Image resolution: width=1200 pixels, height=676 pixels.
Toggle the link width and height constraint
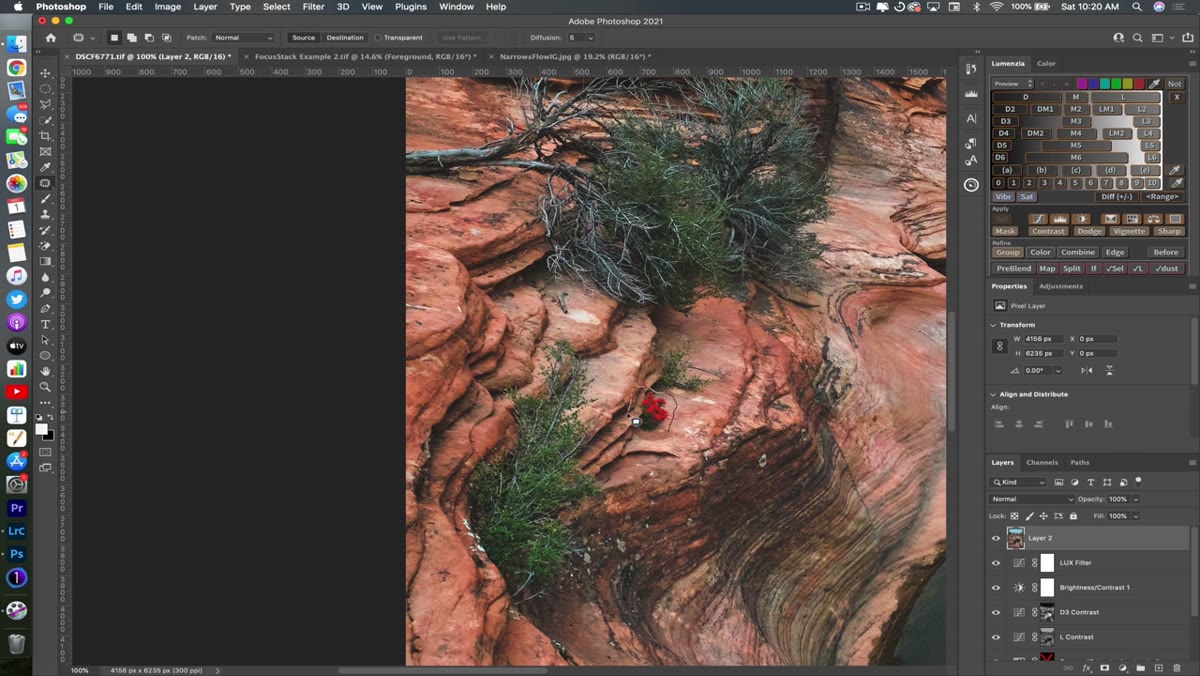(x=999, y=346)
